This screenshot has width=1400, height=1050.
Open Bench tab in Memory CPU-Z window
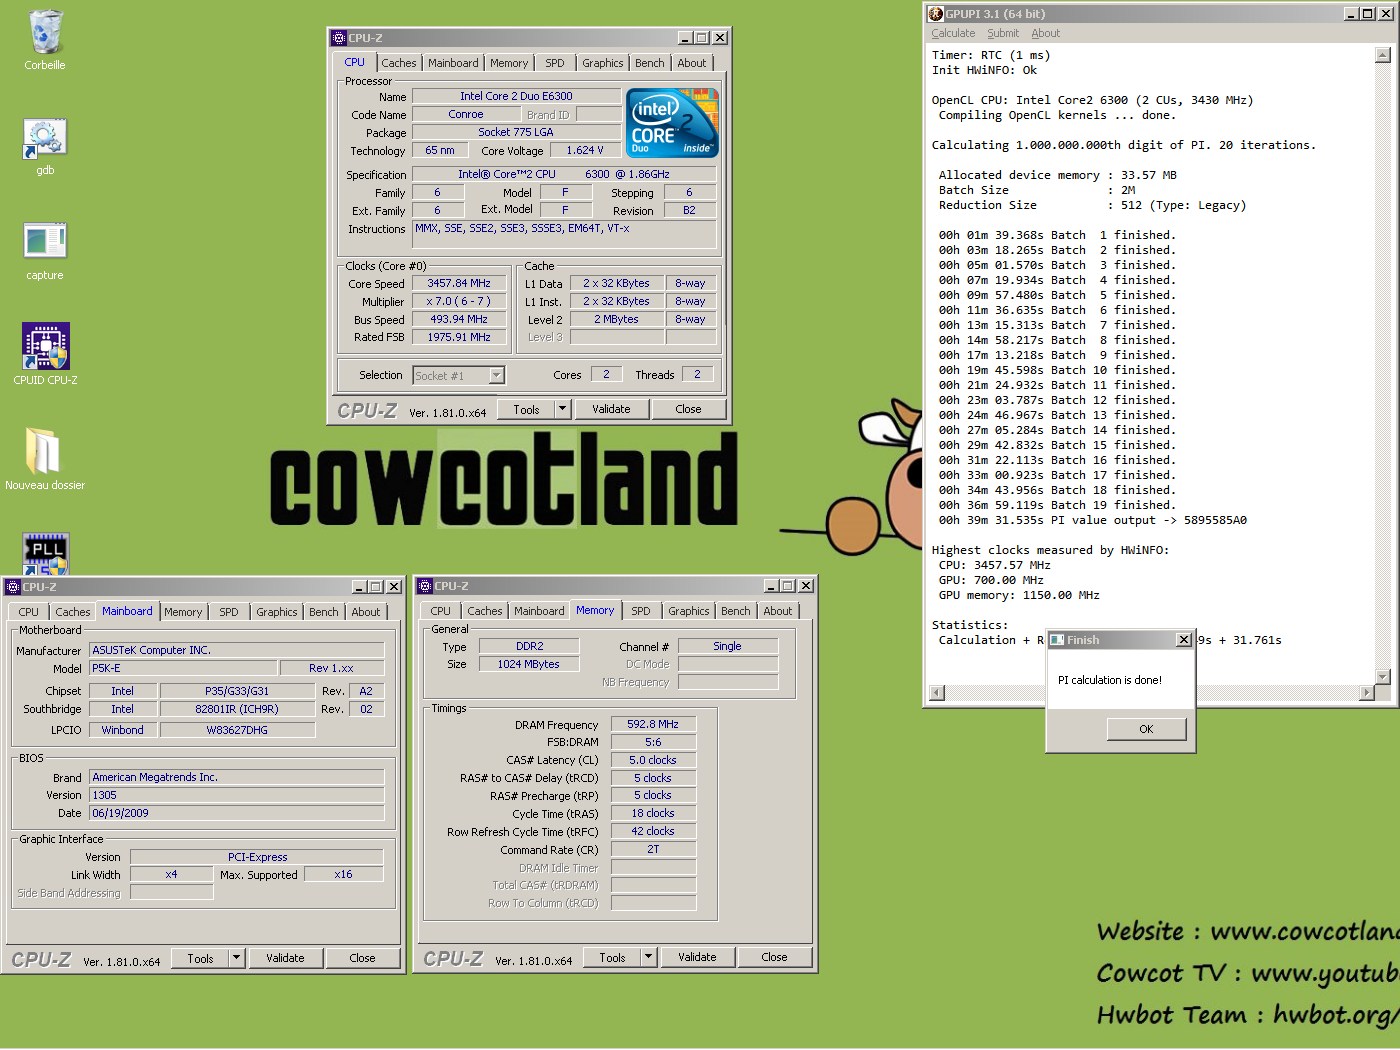(736, 611)
